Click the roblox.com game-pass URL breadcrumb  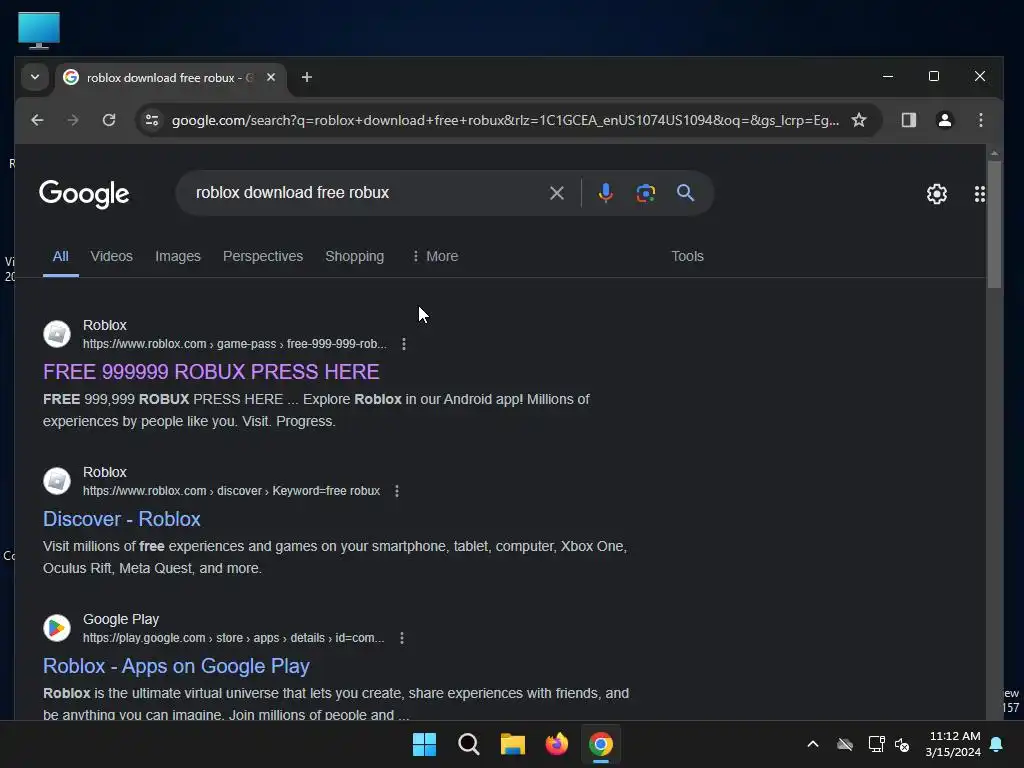234,344
